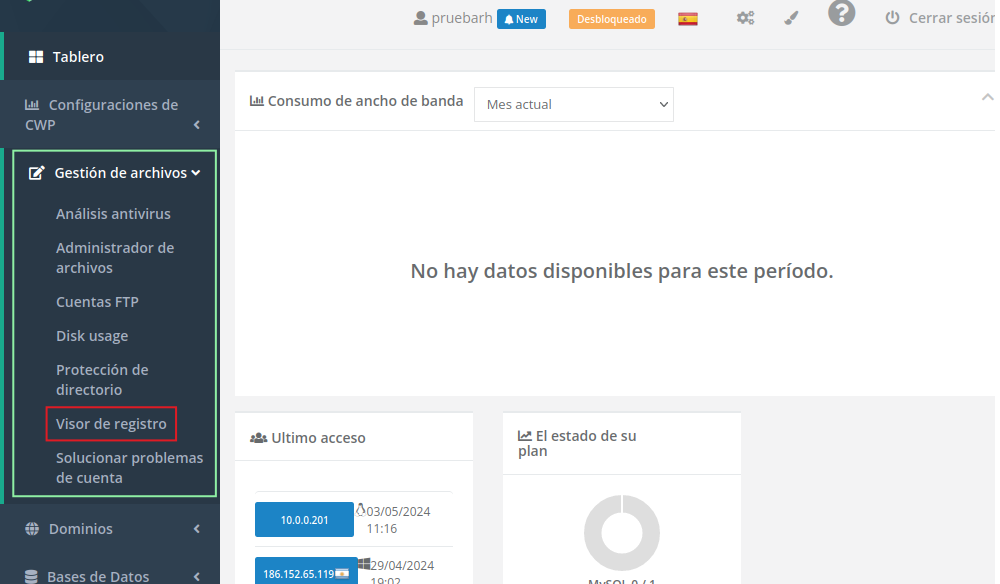
Task: Go to the Tablero dashboard
Action: pyautogui.click(x=78, y=57)
